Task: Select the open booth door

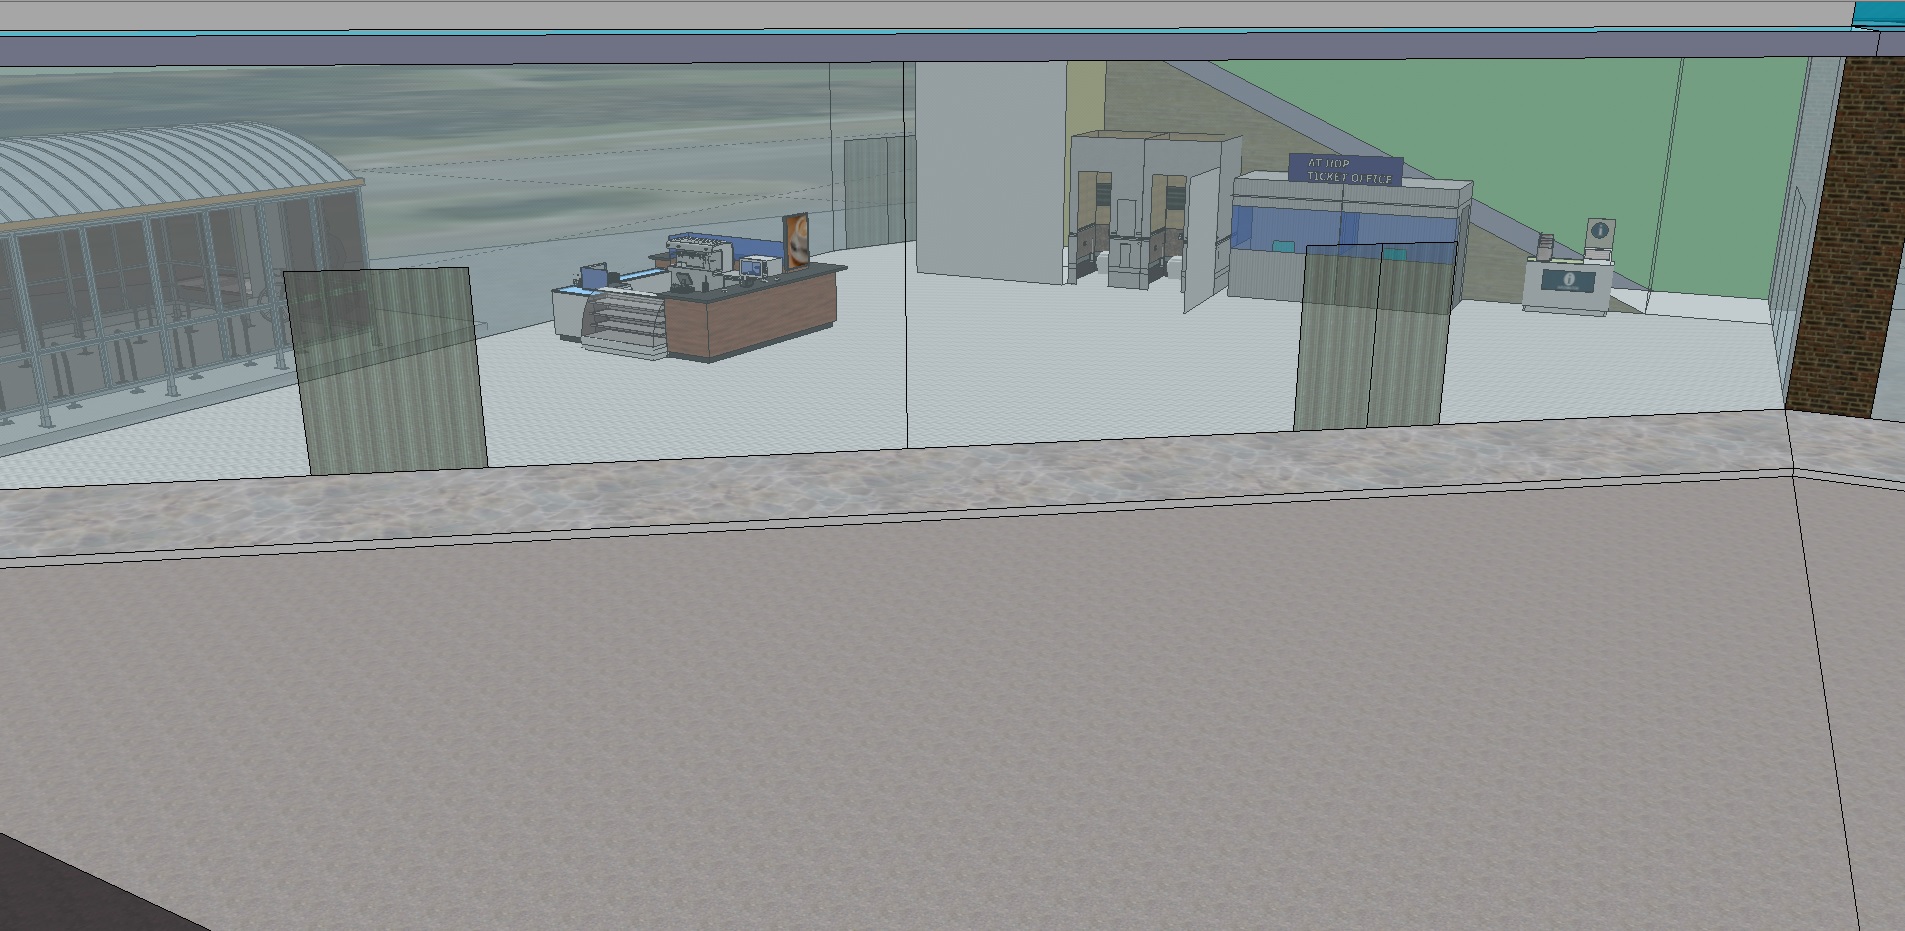Action: pos(1202,240)
